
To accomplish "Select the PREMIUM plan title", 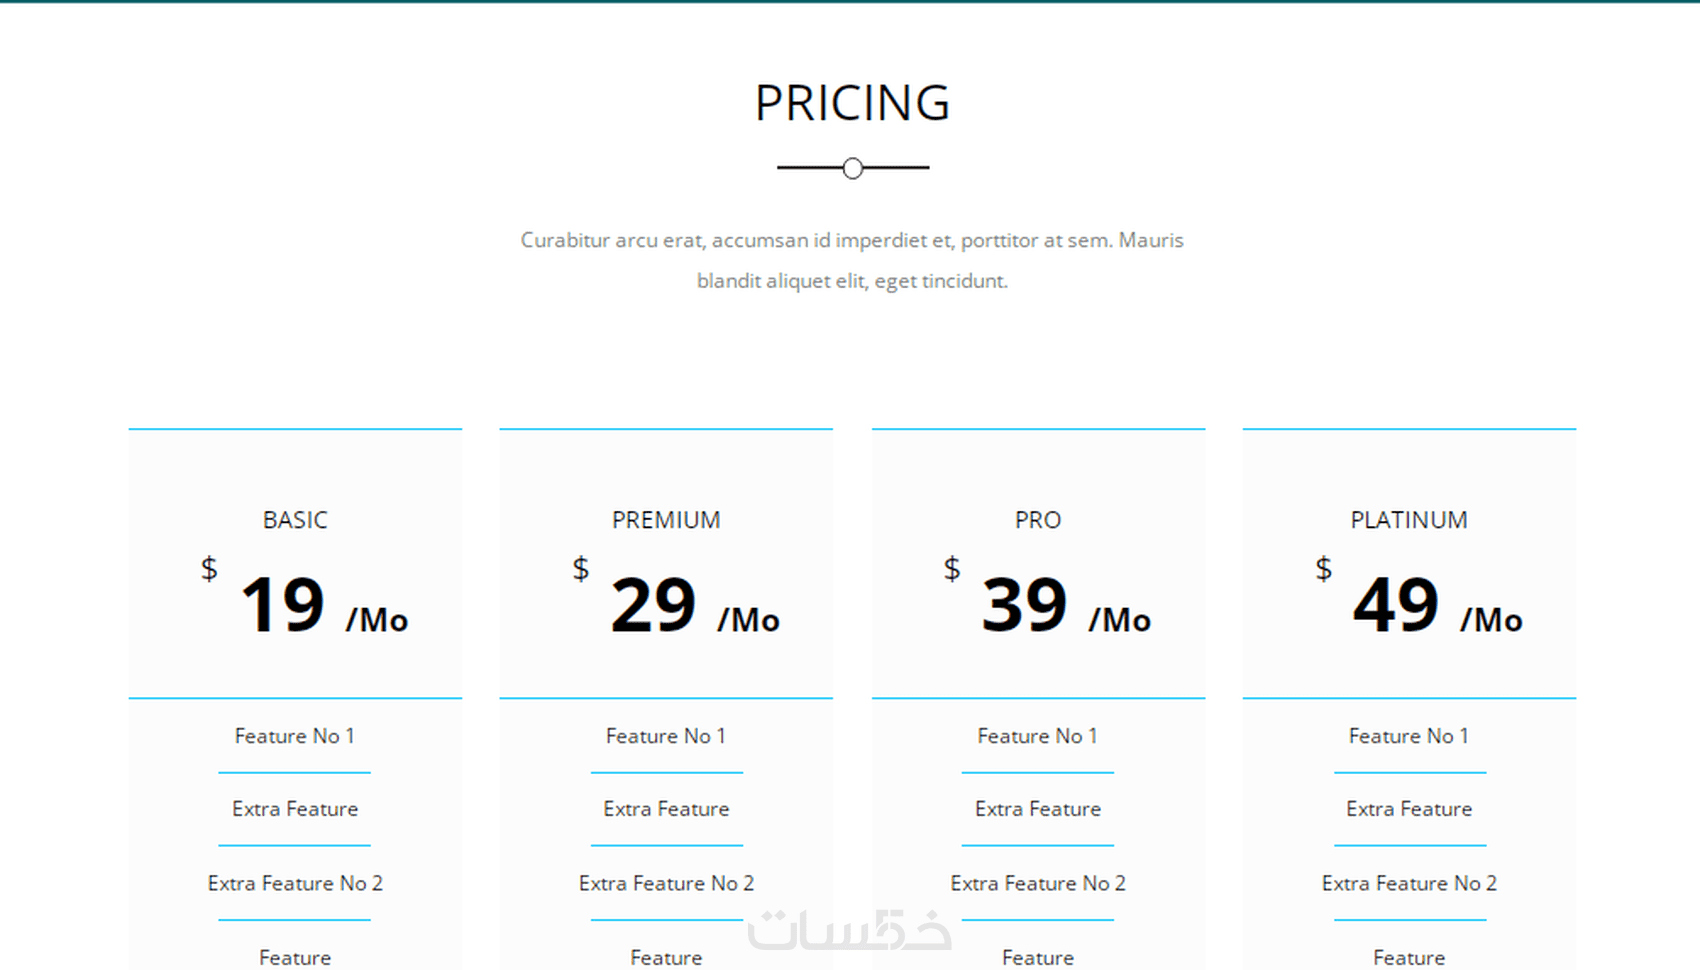I will (x=666, y=520).
